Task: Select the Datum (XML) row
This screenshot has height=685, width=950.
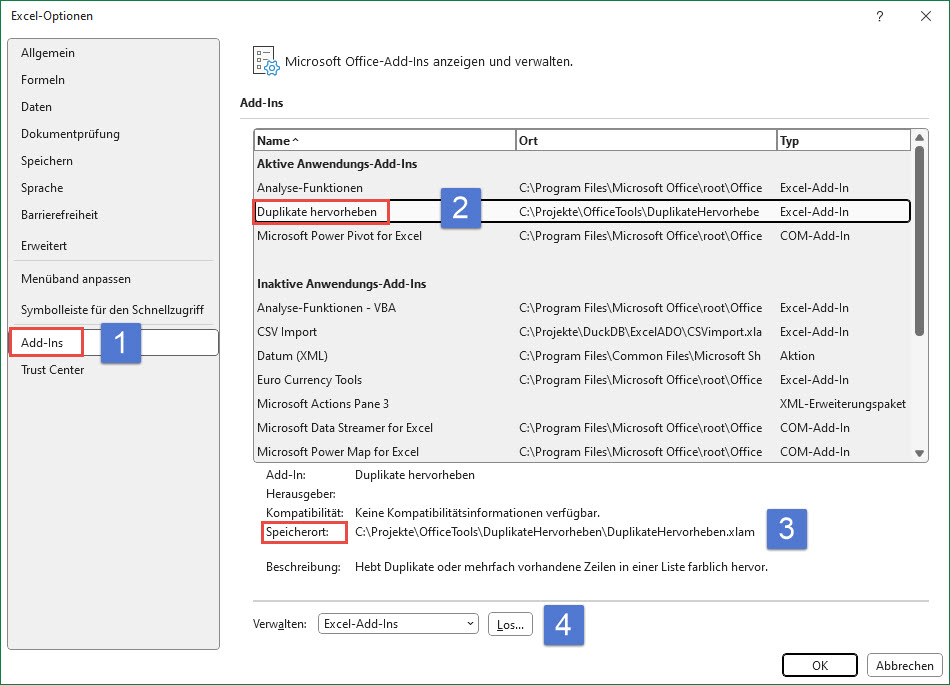Action: (x=582, y=356)
